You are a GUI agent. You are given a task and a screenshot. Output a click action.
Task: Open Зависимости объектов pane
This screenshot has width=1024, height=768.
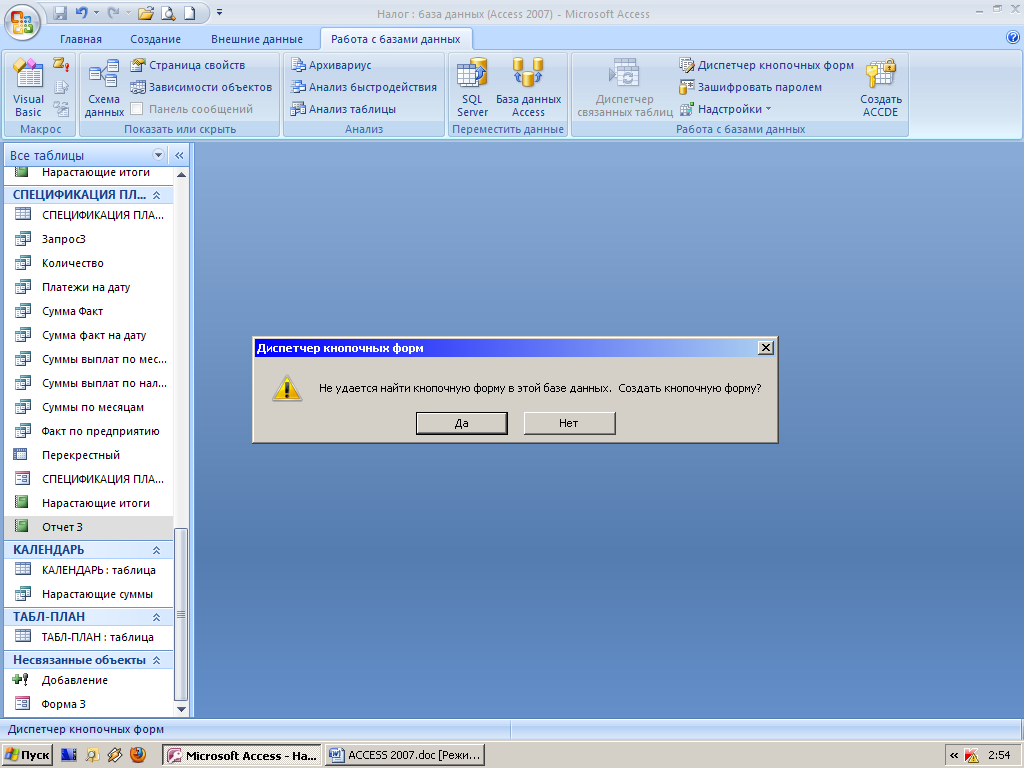[200, 87]
